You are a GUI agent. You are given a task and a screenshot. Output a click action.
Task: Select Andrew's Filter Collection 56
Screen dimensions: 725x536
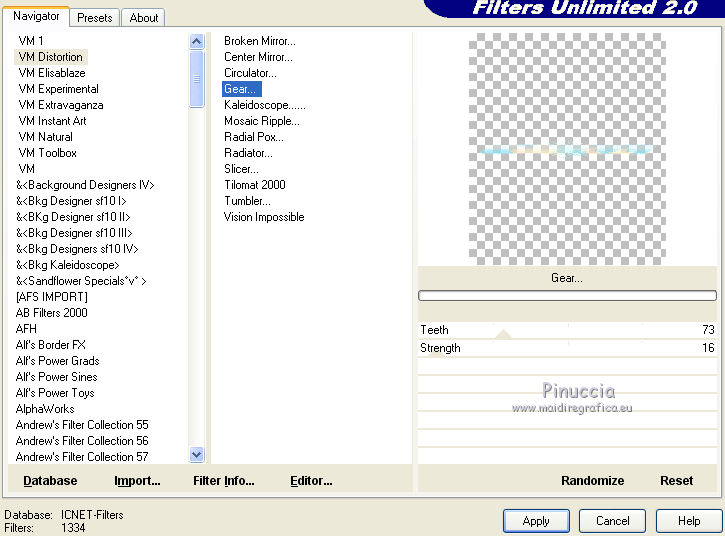click(82, 441)
